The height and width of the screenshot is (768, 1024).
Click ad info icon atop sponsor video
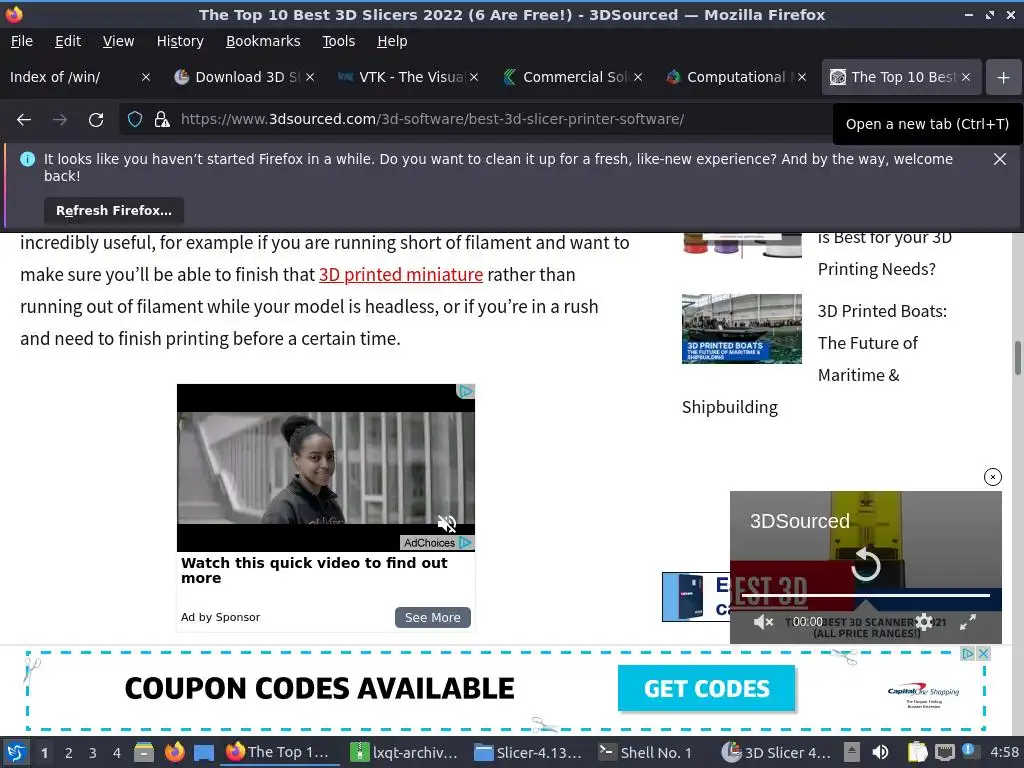tap(466, 391)
